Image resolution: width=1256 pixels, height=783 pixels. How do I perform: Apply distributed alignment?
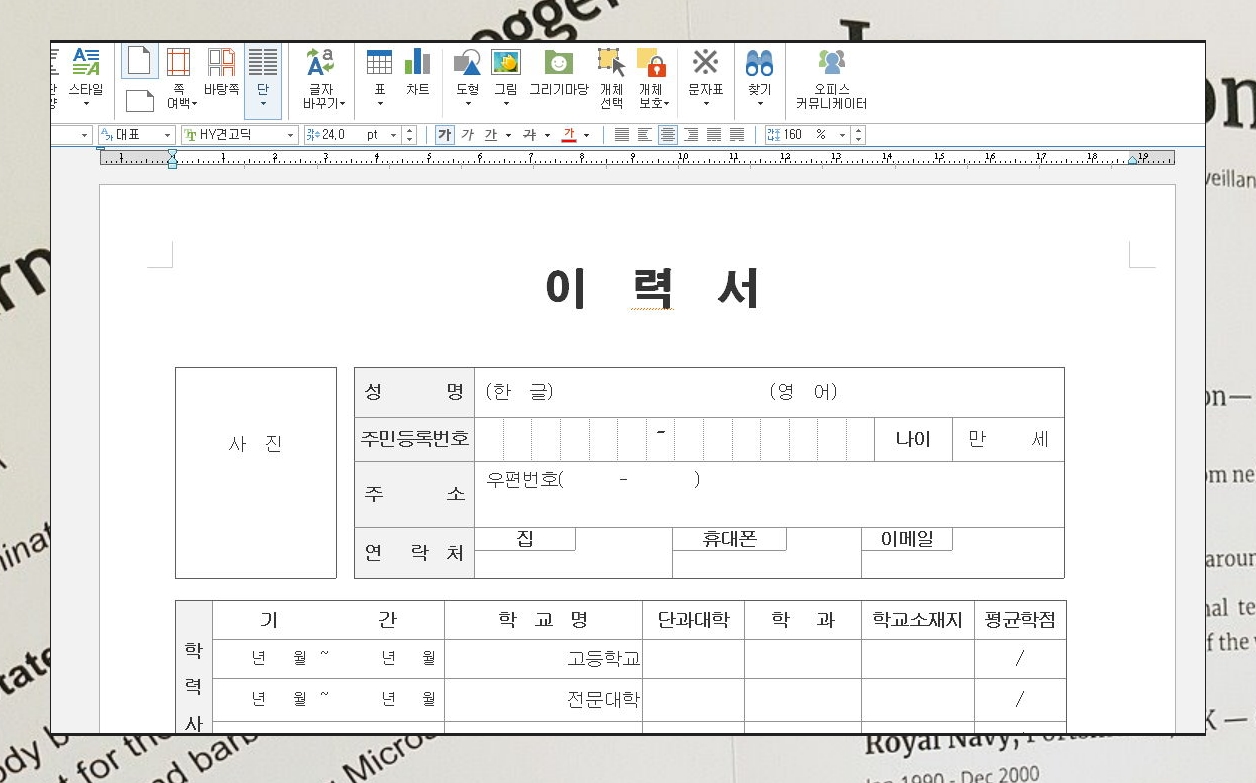[714, 135]
